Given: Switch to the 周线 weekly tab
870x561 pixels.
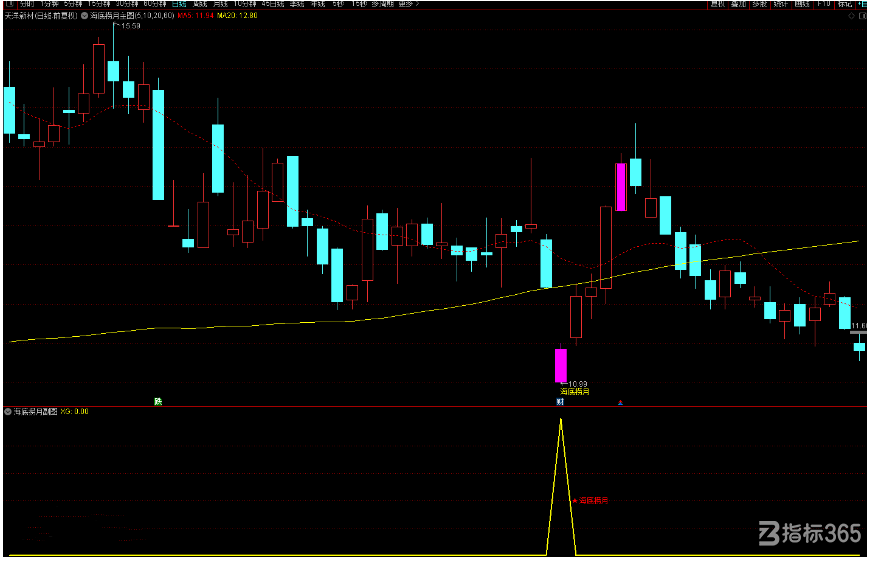Looking at the screenshot, I should coord(200,4).
